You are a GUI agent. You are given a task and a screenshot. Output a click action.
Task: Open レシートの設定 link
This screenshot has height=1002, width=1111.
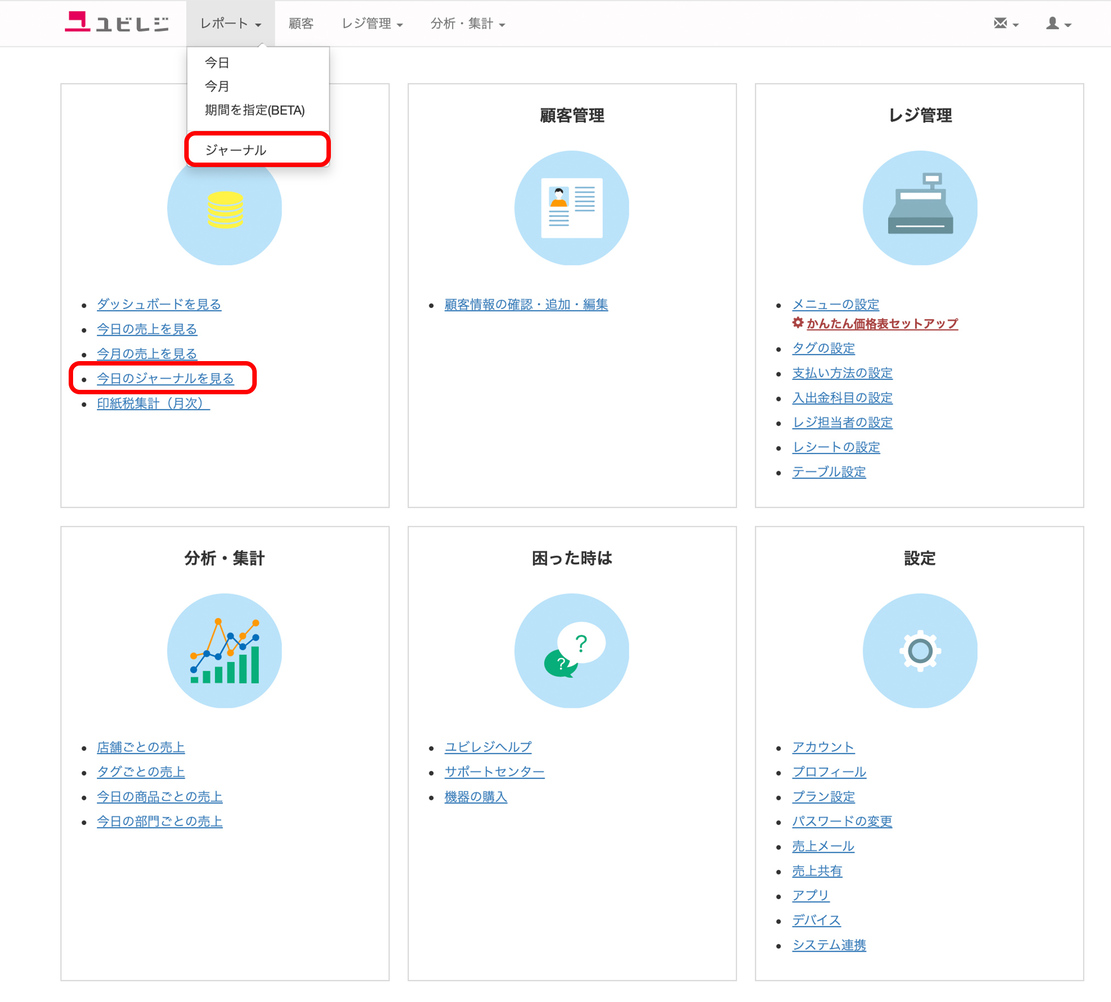coord(836,447)
